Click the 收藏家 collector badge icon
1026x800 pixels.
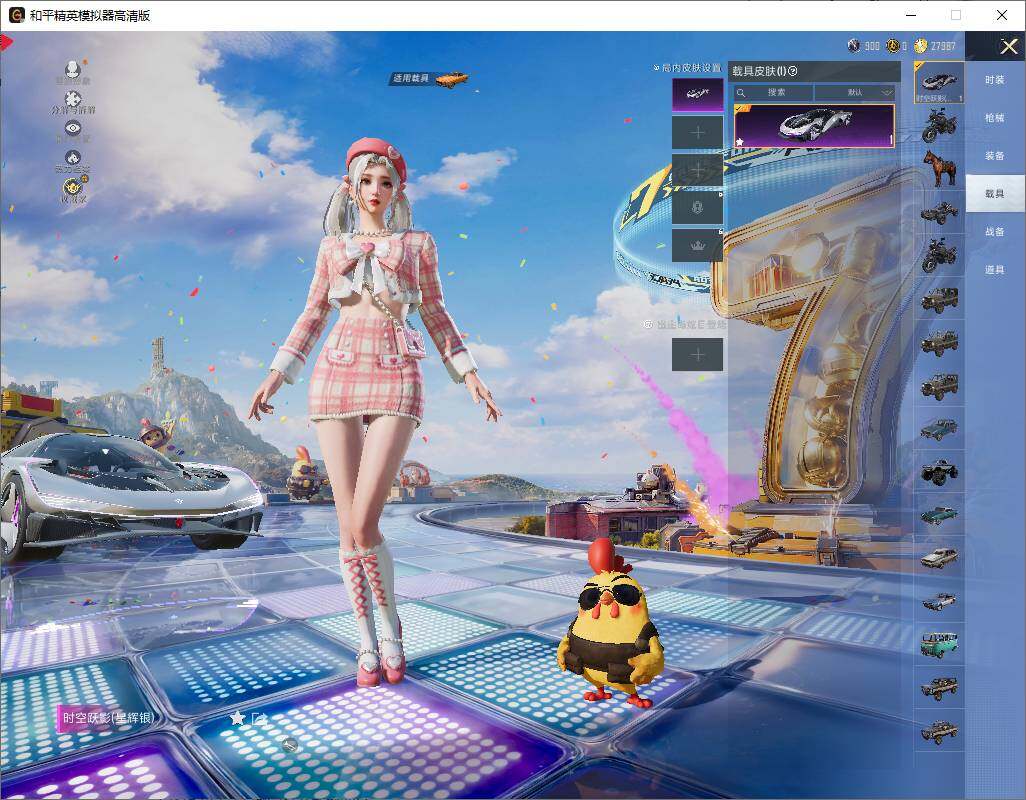(73, 187)
